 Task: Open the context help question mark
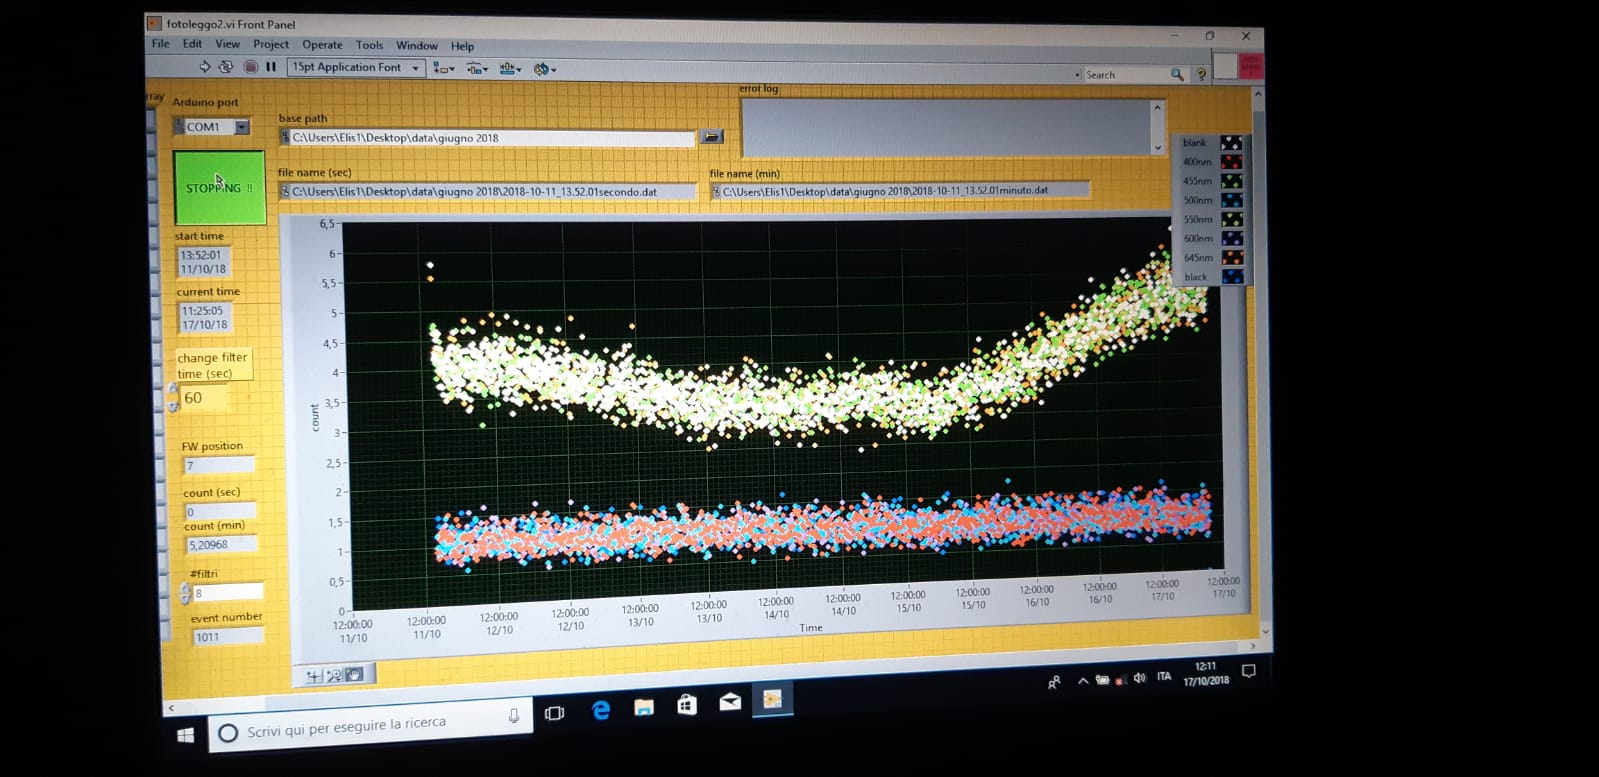tap(1201, 75)
